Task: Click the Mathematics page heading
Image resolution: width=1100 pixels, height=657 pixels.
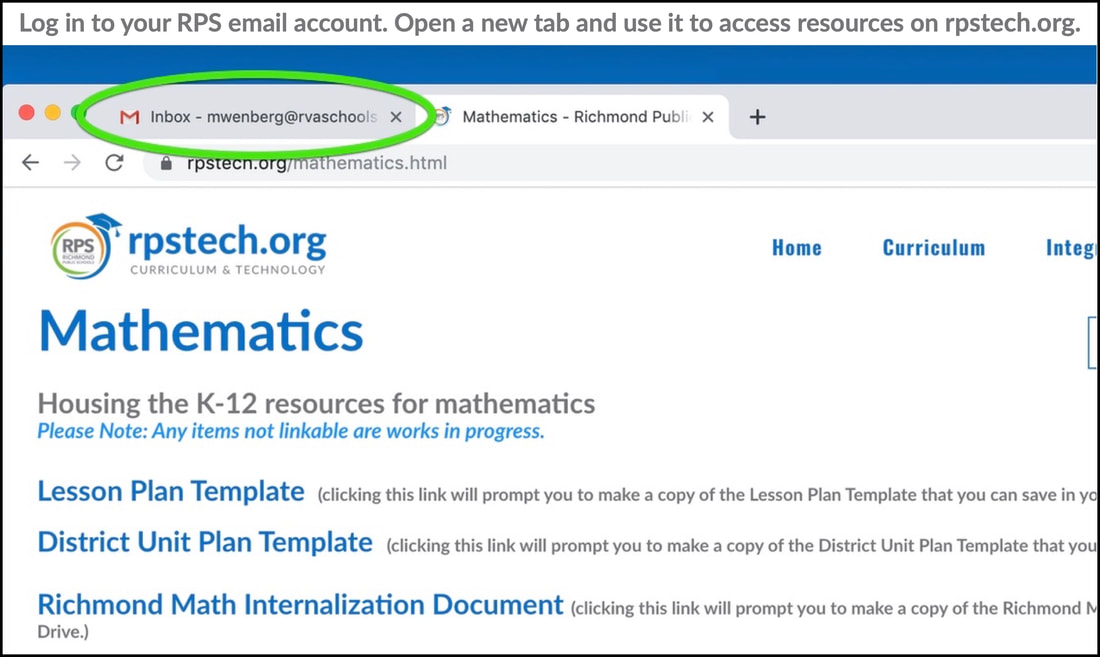Action: click(201, 330)
